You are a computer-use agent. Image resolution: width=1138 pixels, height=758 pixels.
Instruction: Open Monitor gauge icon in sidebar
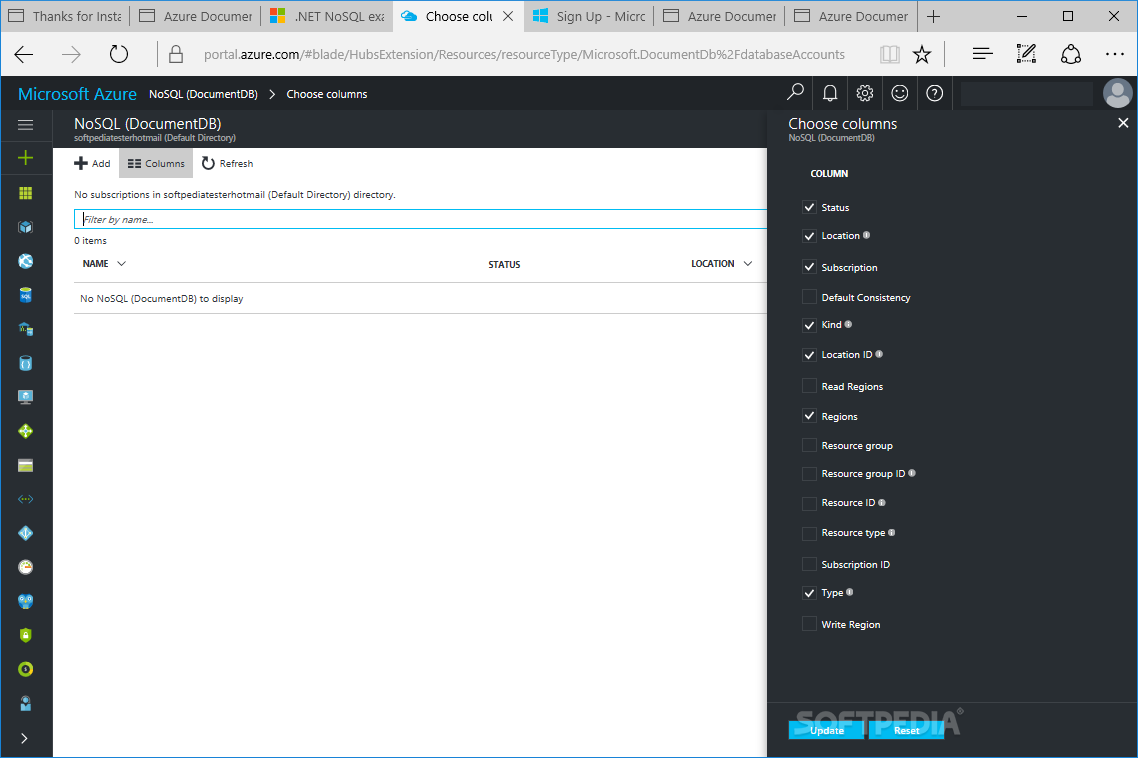tap(25, 567)
